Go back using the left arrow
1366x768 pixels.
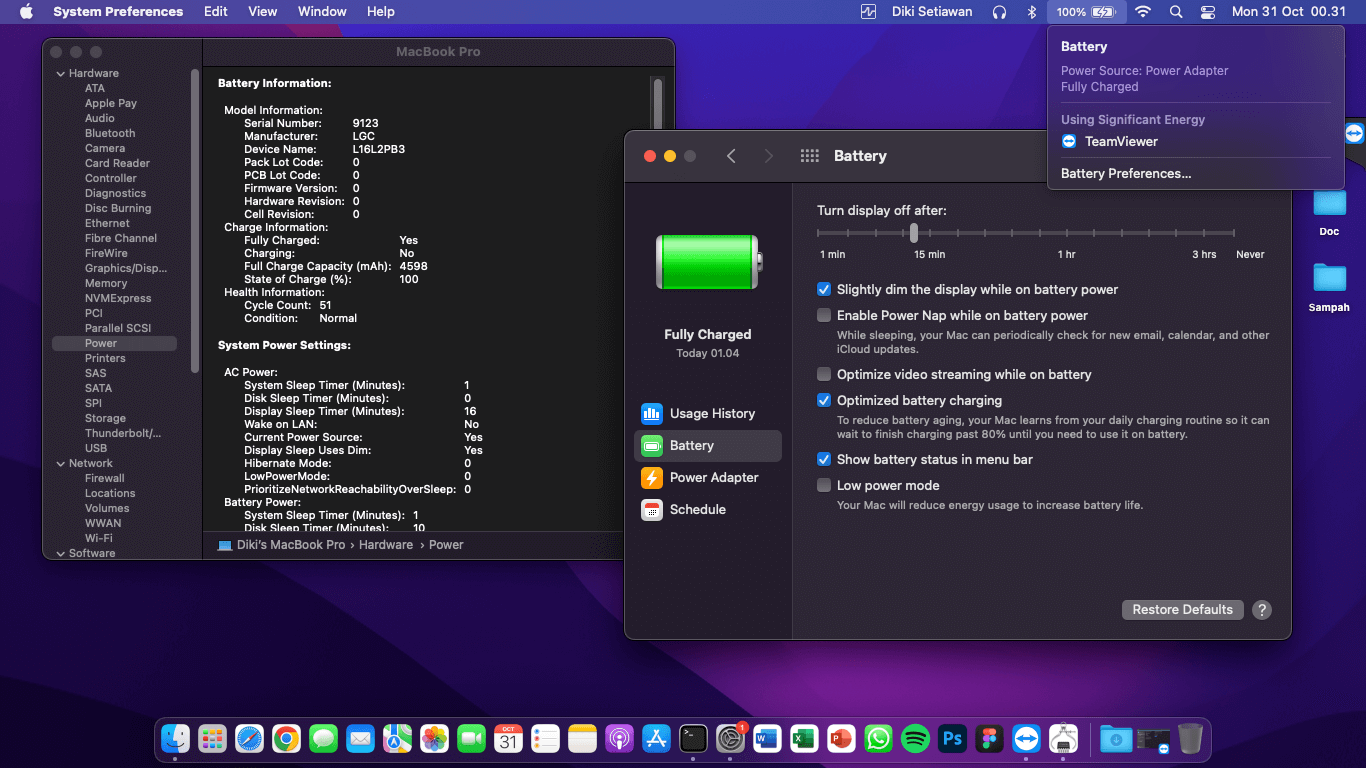pyautogui.click(x=731, y=156)
